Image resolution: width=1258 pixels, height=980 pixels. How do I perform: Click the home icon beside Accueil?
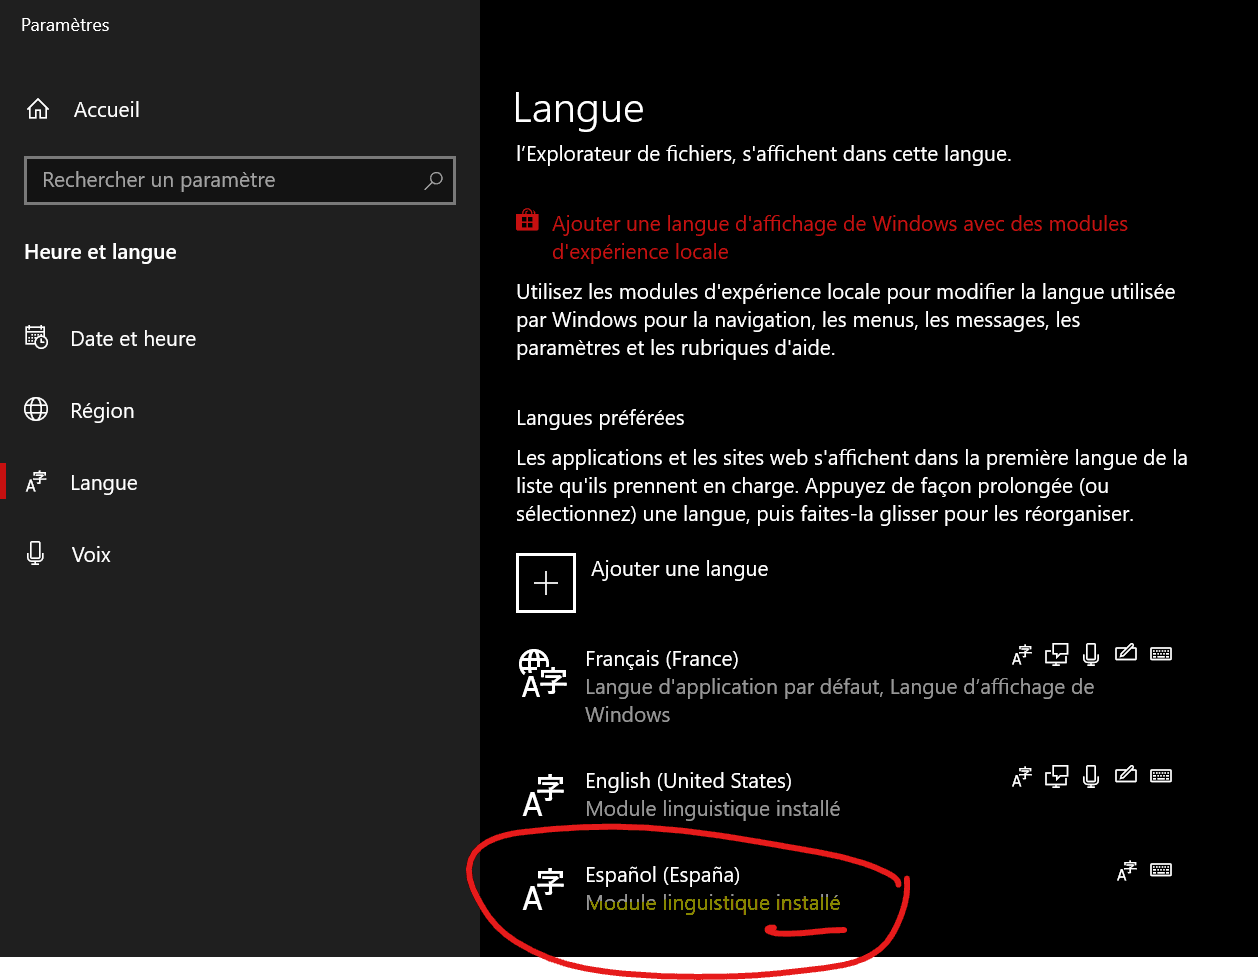38,110
